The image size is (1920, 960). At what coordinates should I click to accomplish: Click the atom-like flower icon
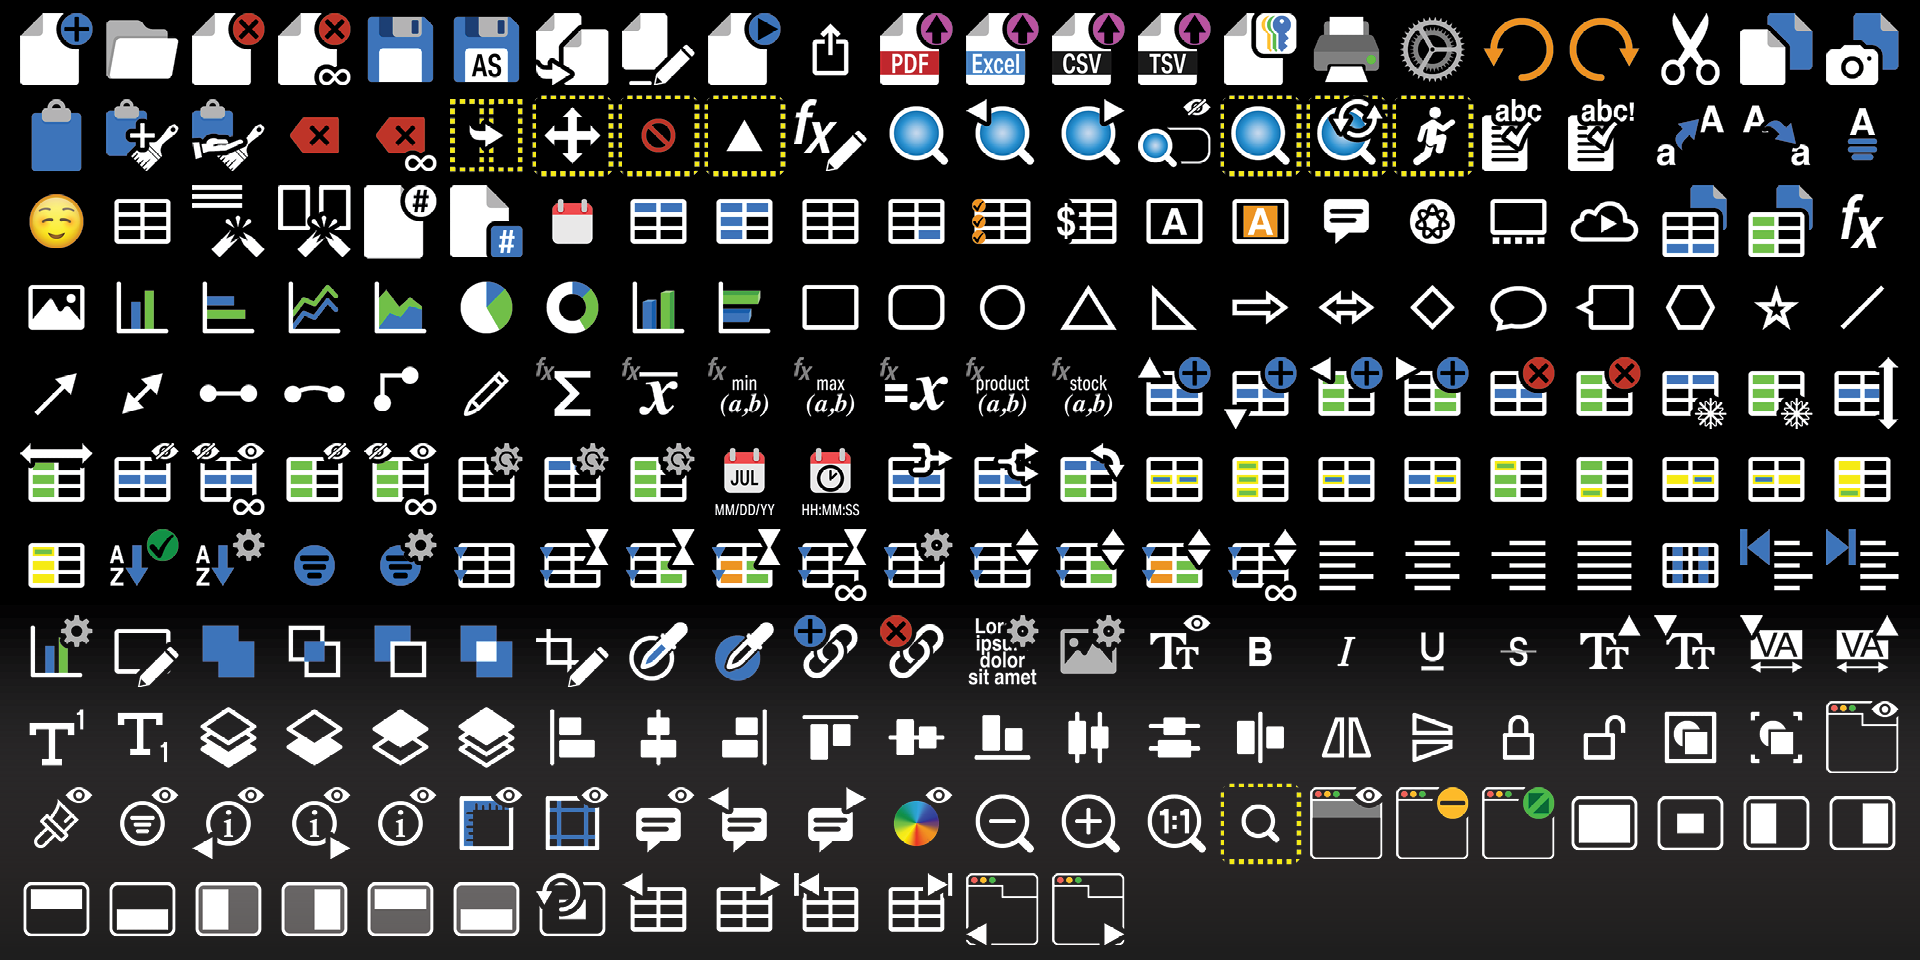(x=1432, y=222)
